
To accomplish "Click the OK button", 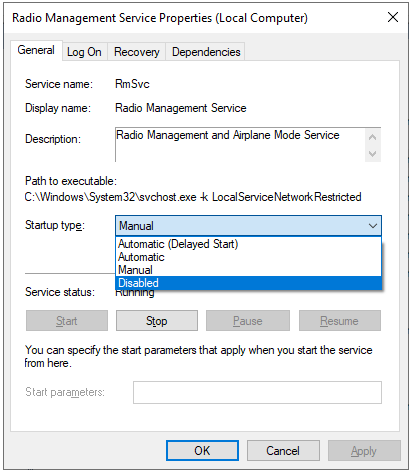I will click(202, 451).
